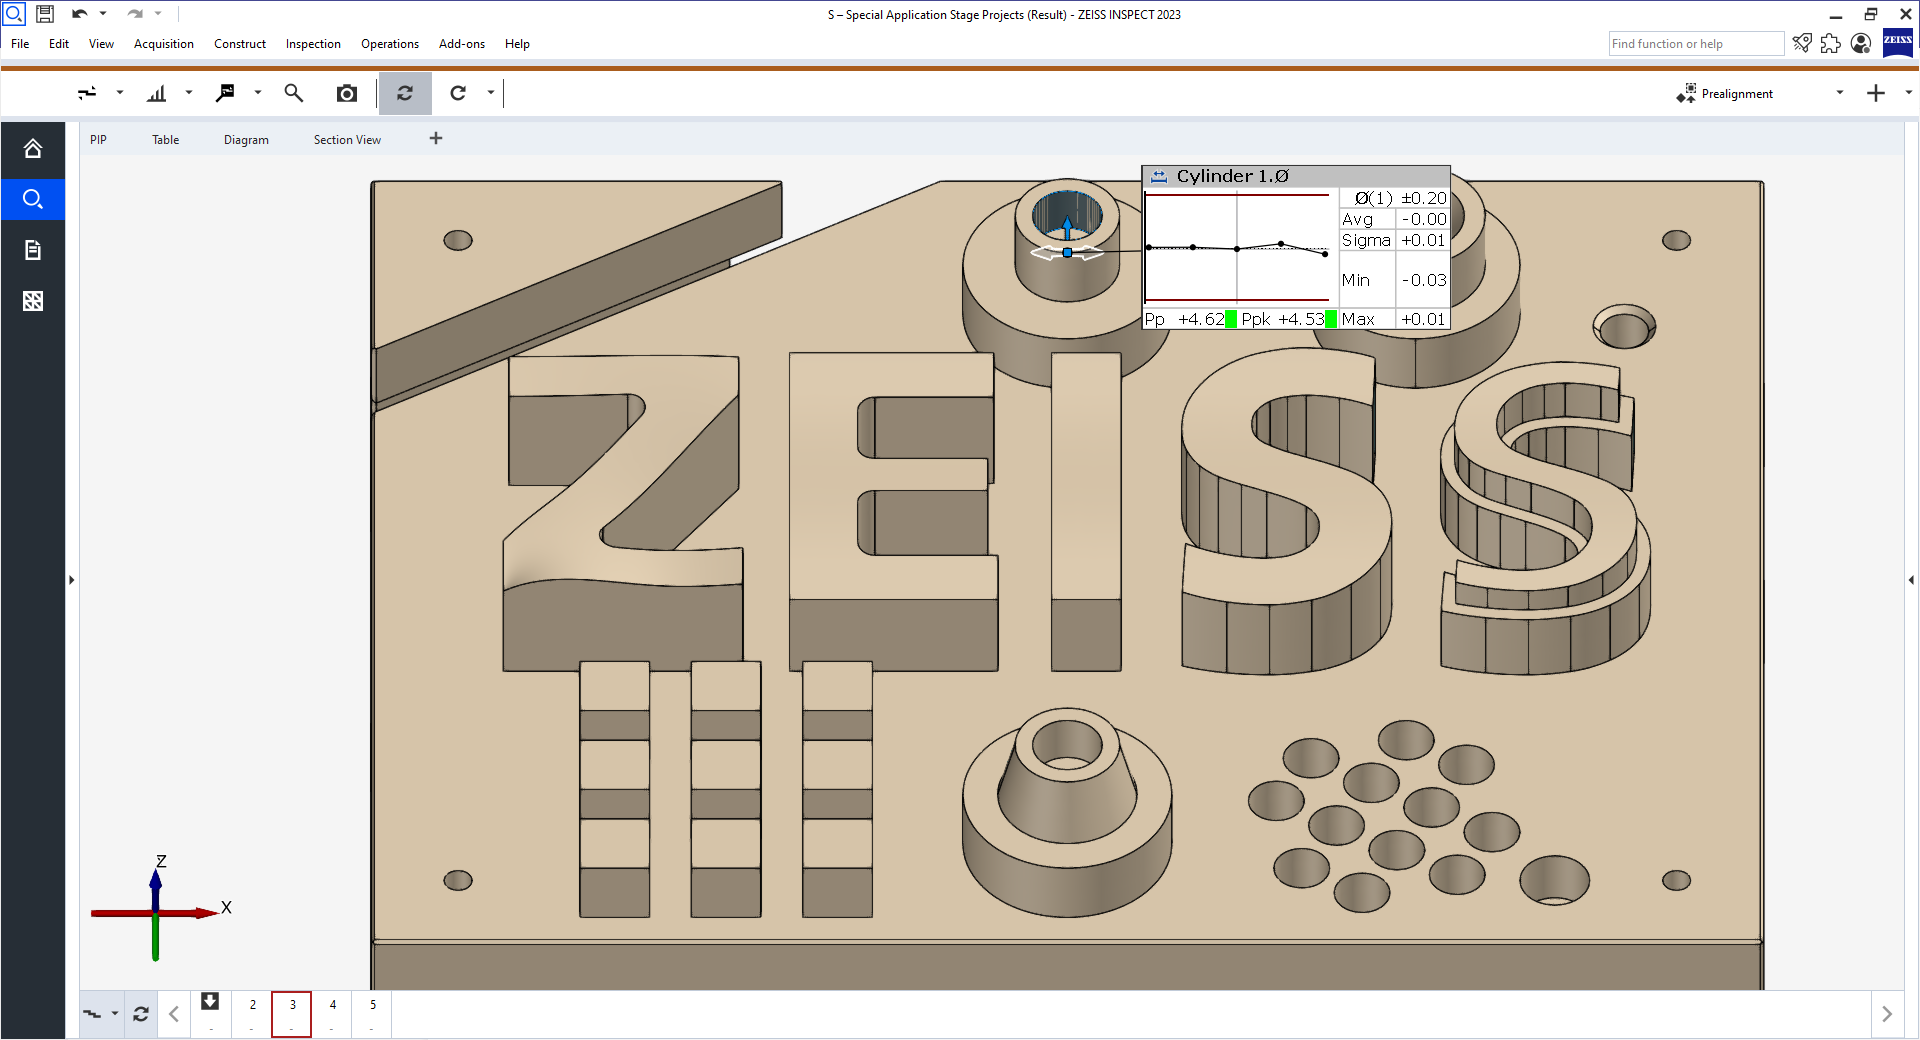Activate the Zoom tool in the toolbar
Image resolution: width=1920 pixels, height=1040 pixels.
[x=293, y=93]
